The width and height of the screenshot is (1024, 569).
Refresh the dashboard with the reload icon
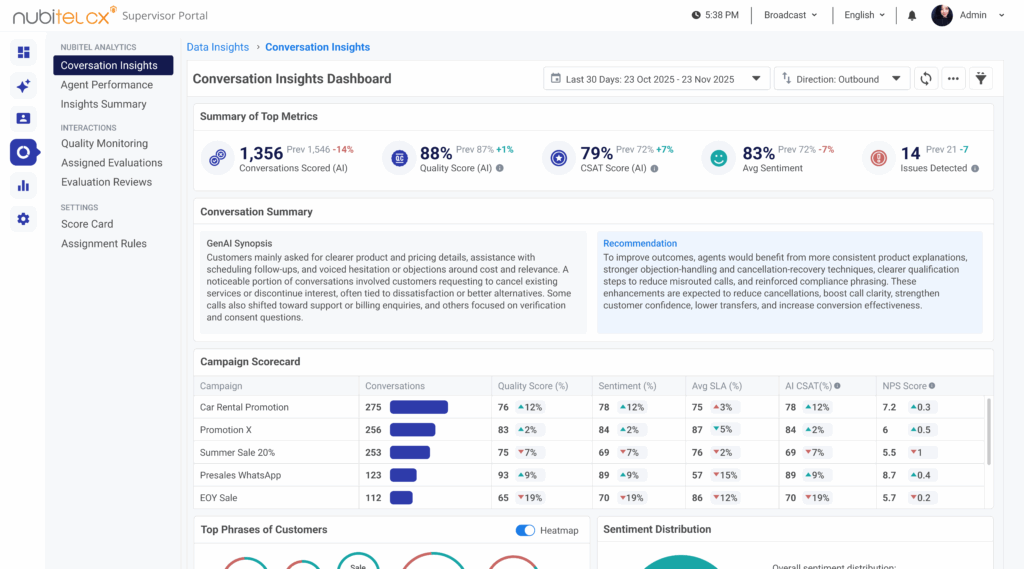tap(926, 79)
